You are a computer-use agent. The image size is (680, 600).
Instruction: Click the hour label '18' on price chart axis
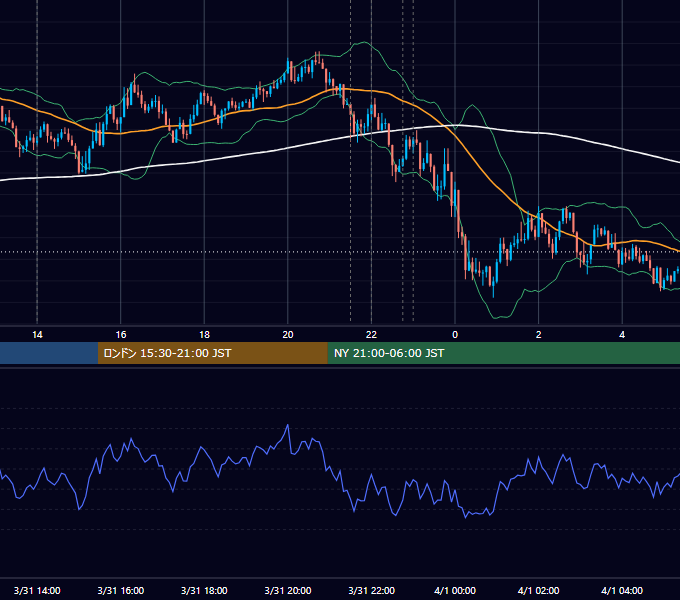(x=204, y=335)
